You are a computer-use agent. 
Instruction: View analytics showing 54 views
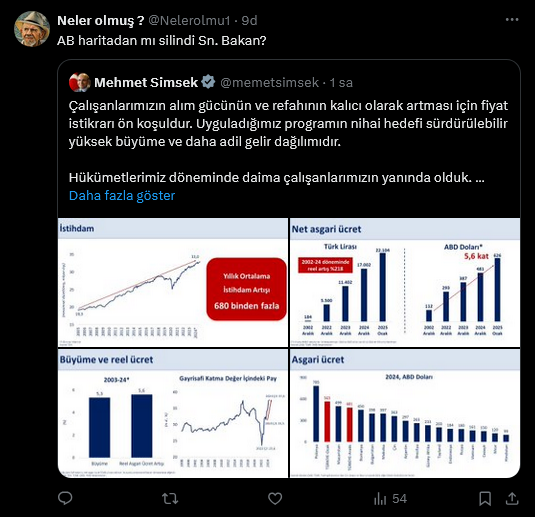coord(390,499)
